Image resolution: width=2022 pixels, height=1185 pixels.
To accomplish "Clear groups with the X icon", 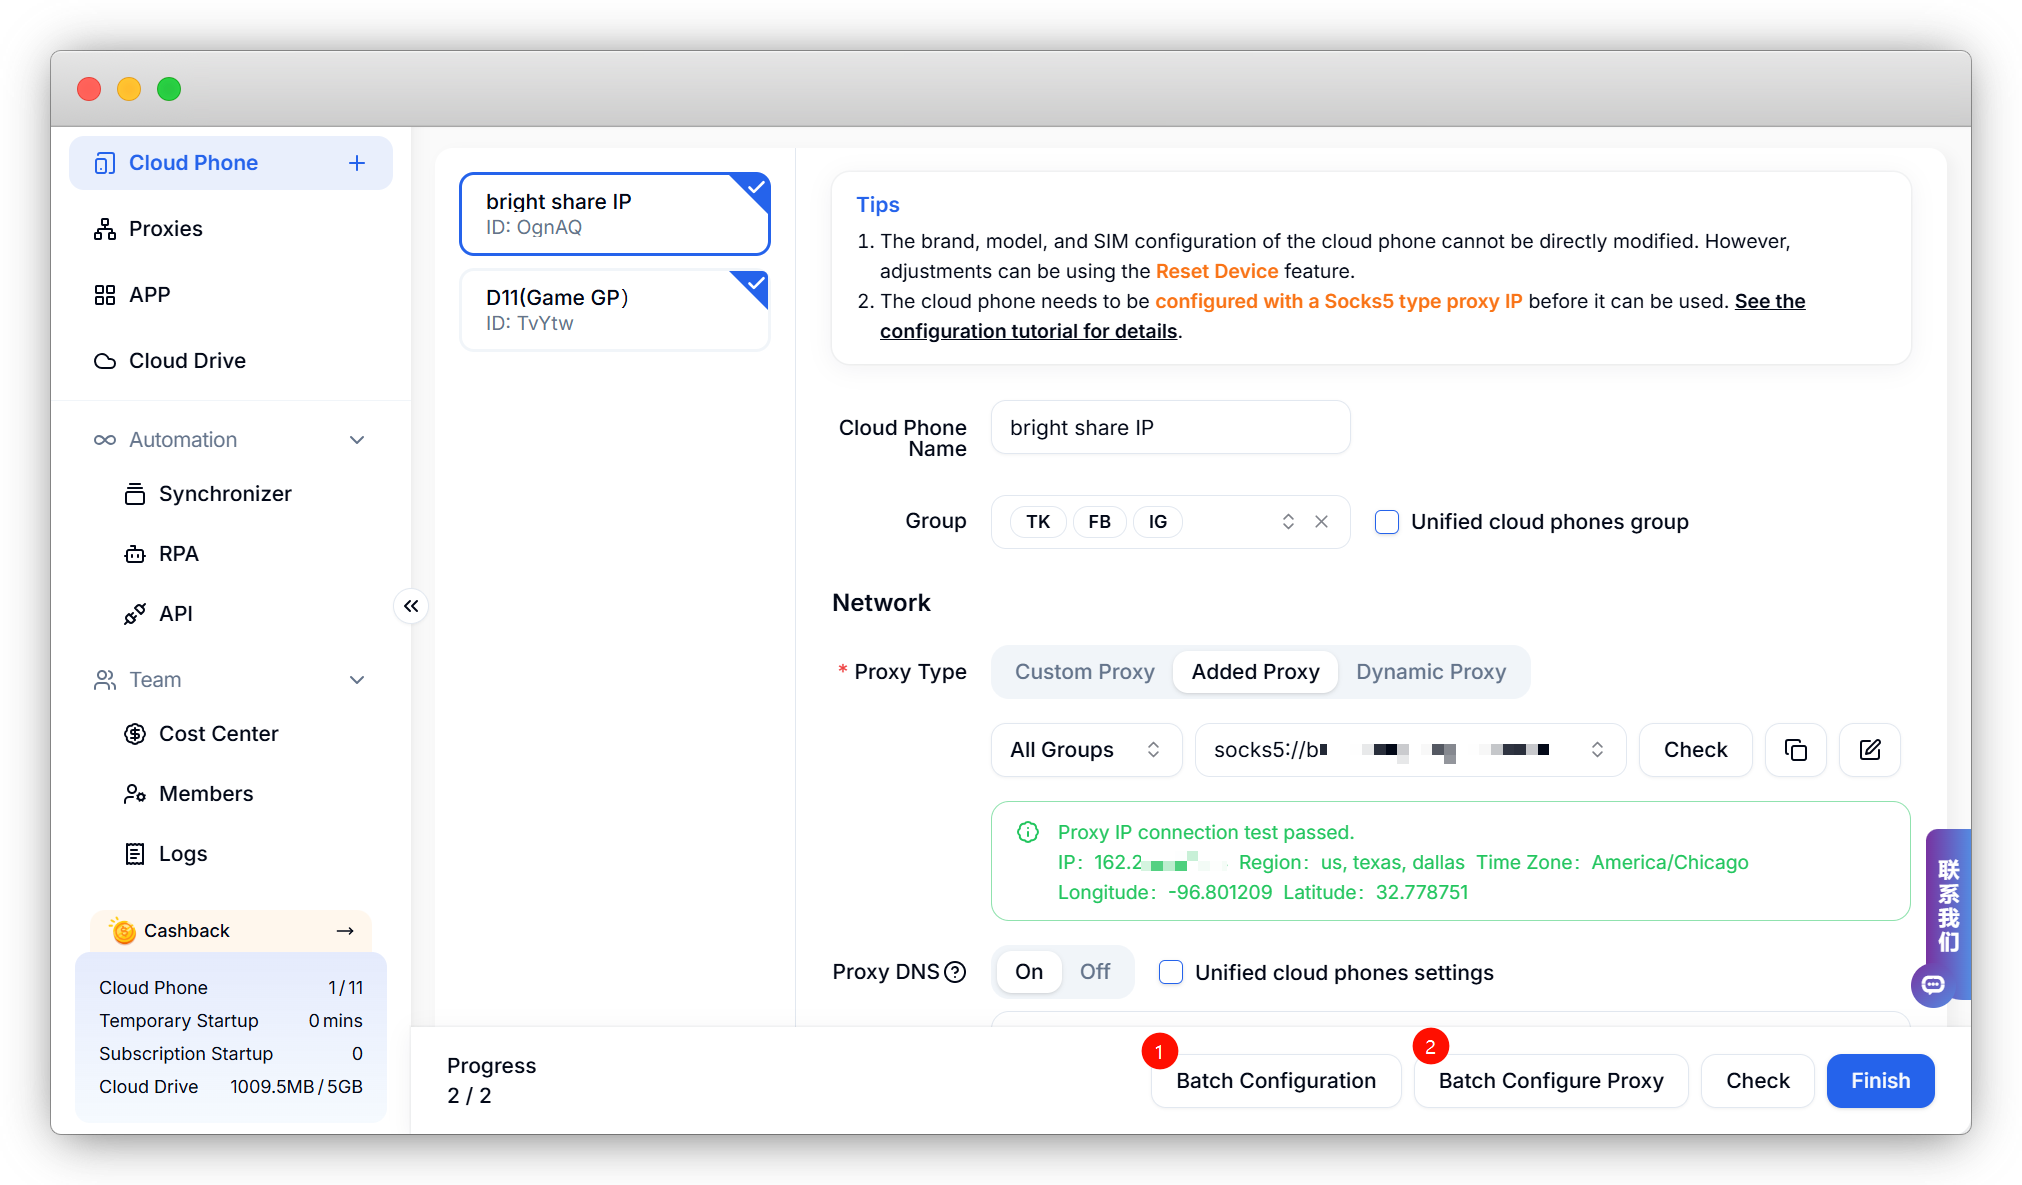I will 1321,522.
